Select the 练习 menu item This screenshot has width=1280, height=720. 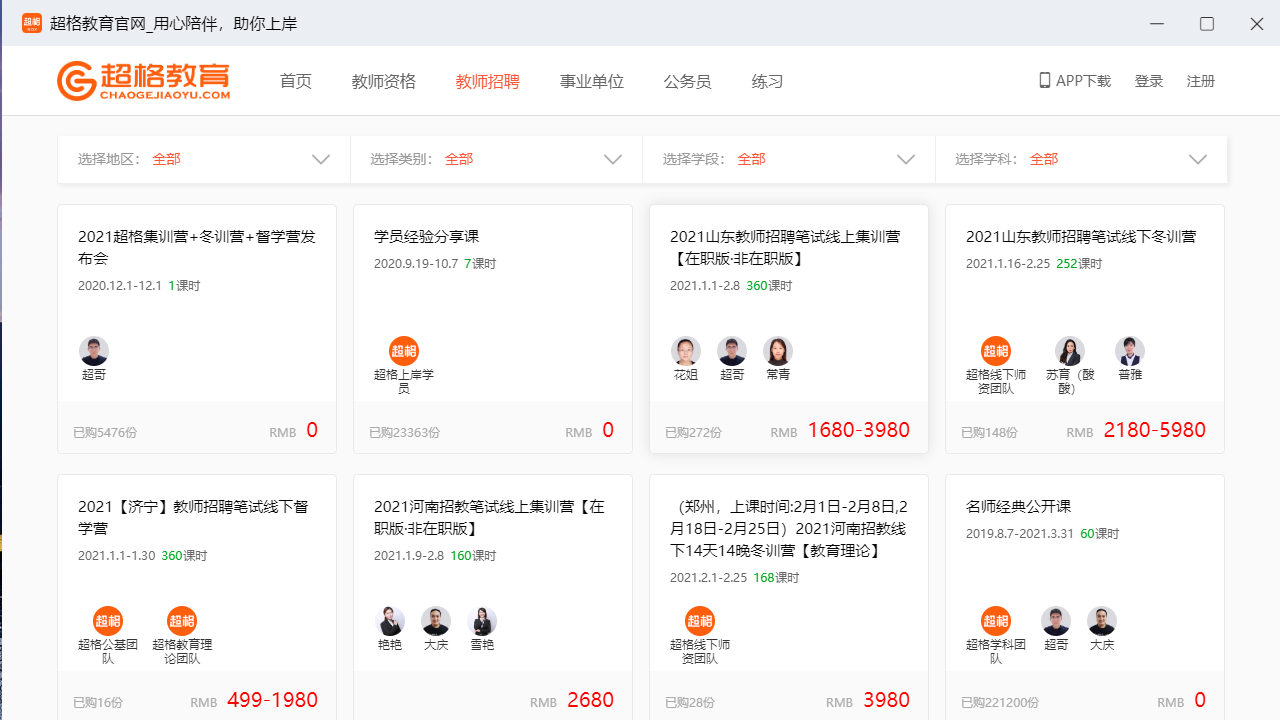[767, 81]
